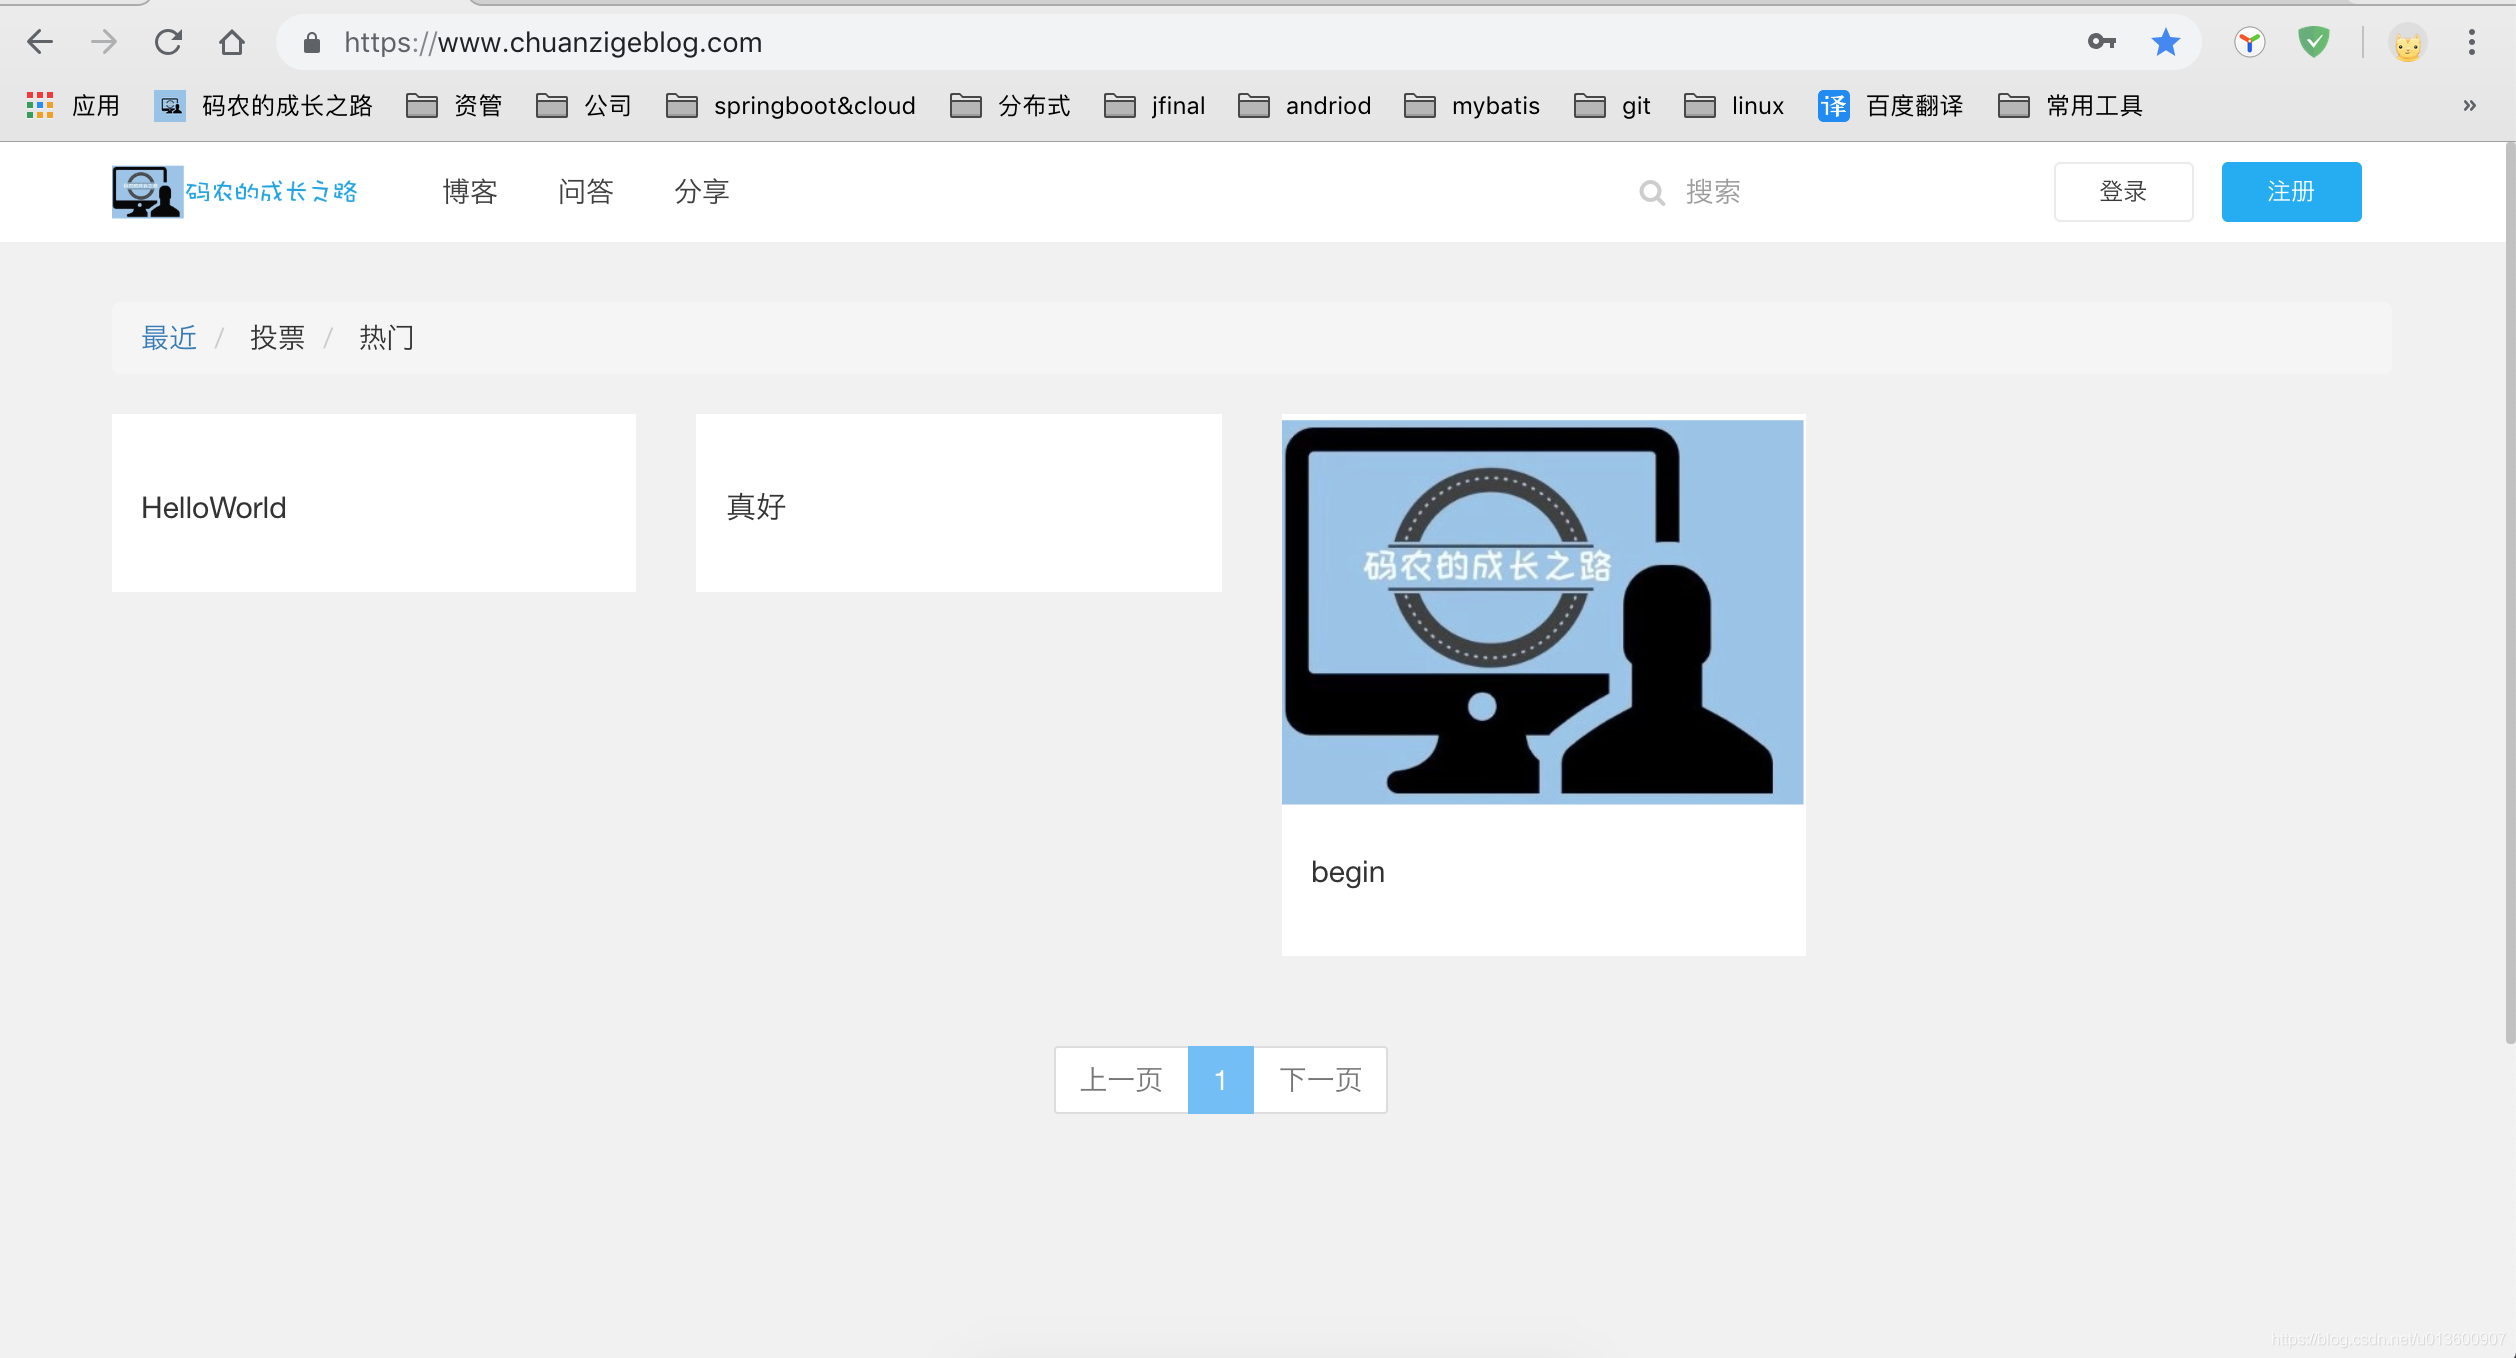Screen dimensions: 2516x1358
Task: Open the colorful Y extension icon
Action: 2250,42
